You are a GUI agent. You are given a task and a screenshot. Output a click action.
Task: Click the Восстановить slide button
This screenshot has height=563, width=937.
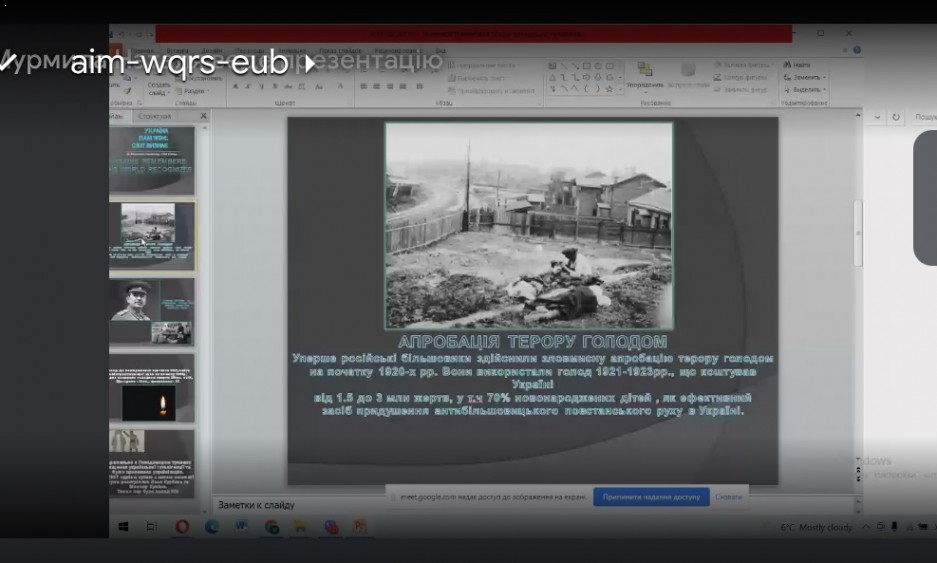(198, 78)
